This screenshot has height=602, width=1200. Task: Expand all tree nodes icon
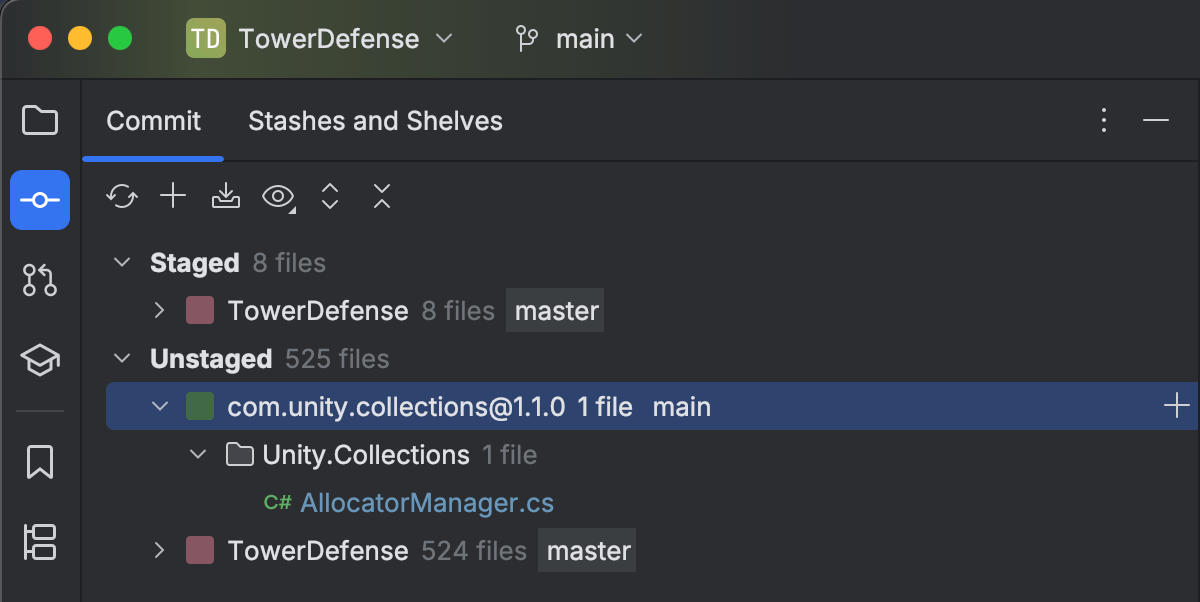pos(330,196)
